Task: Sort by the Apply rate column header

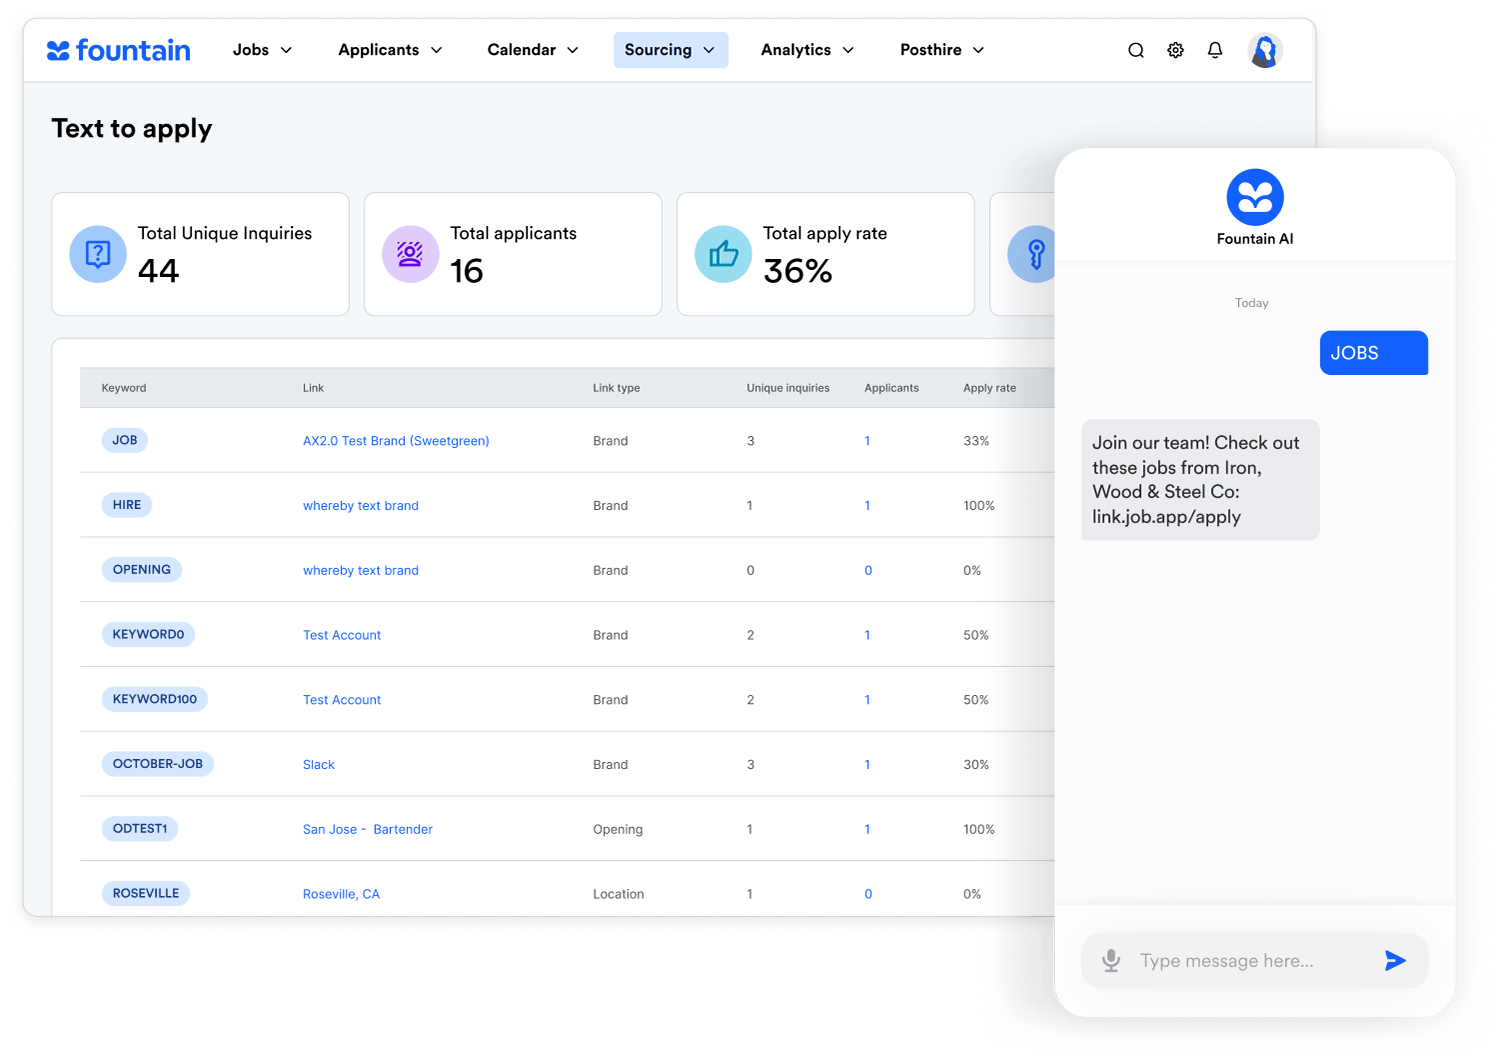Action: pyautogui.click(x=989, y=388)
